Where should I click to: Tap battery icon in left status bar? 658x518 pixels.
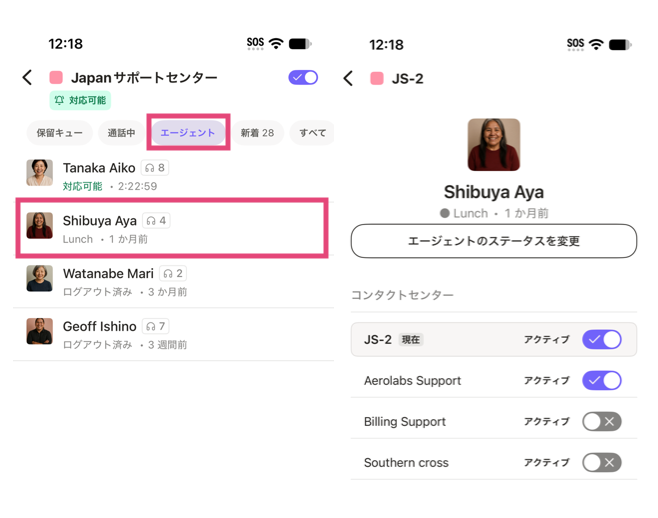click(300, 44)
